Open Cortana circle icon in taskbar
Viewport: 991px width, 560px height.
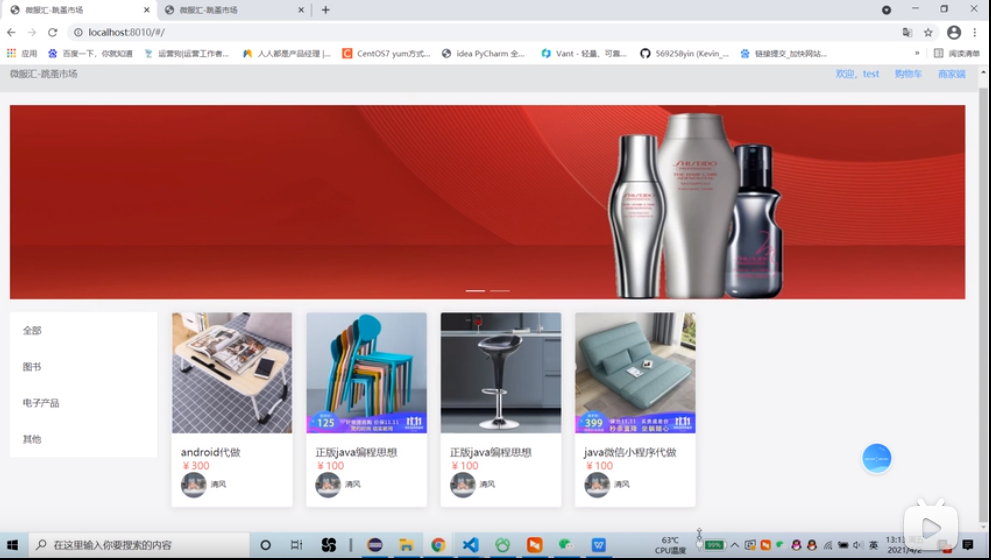point(265,545)
